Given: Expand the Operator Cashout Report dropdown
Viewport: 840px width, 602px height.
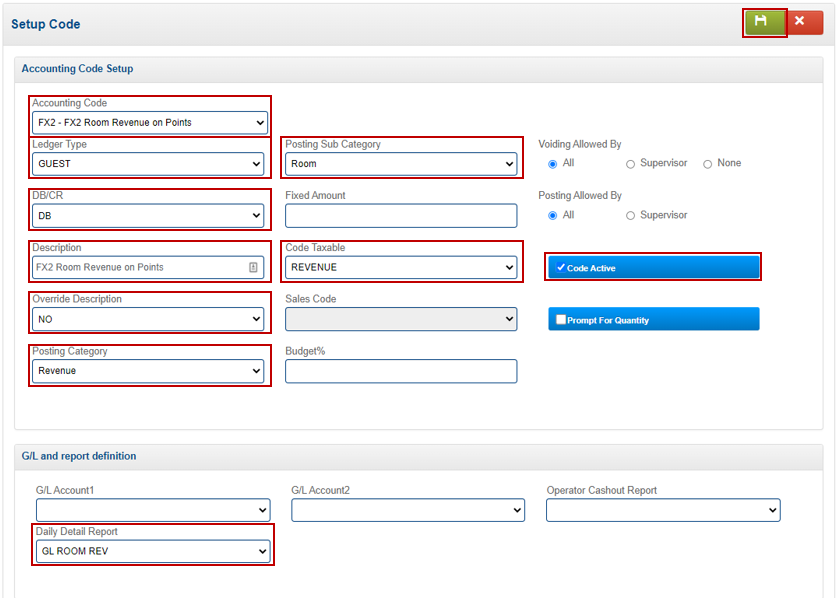Looking at the screenshot, I should 663,510.
